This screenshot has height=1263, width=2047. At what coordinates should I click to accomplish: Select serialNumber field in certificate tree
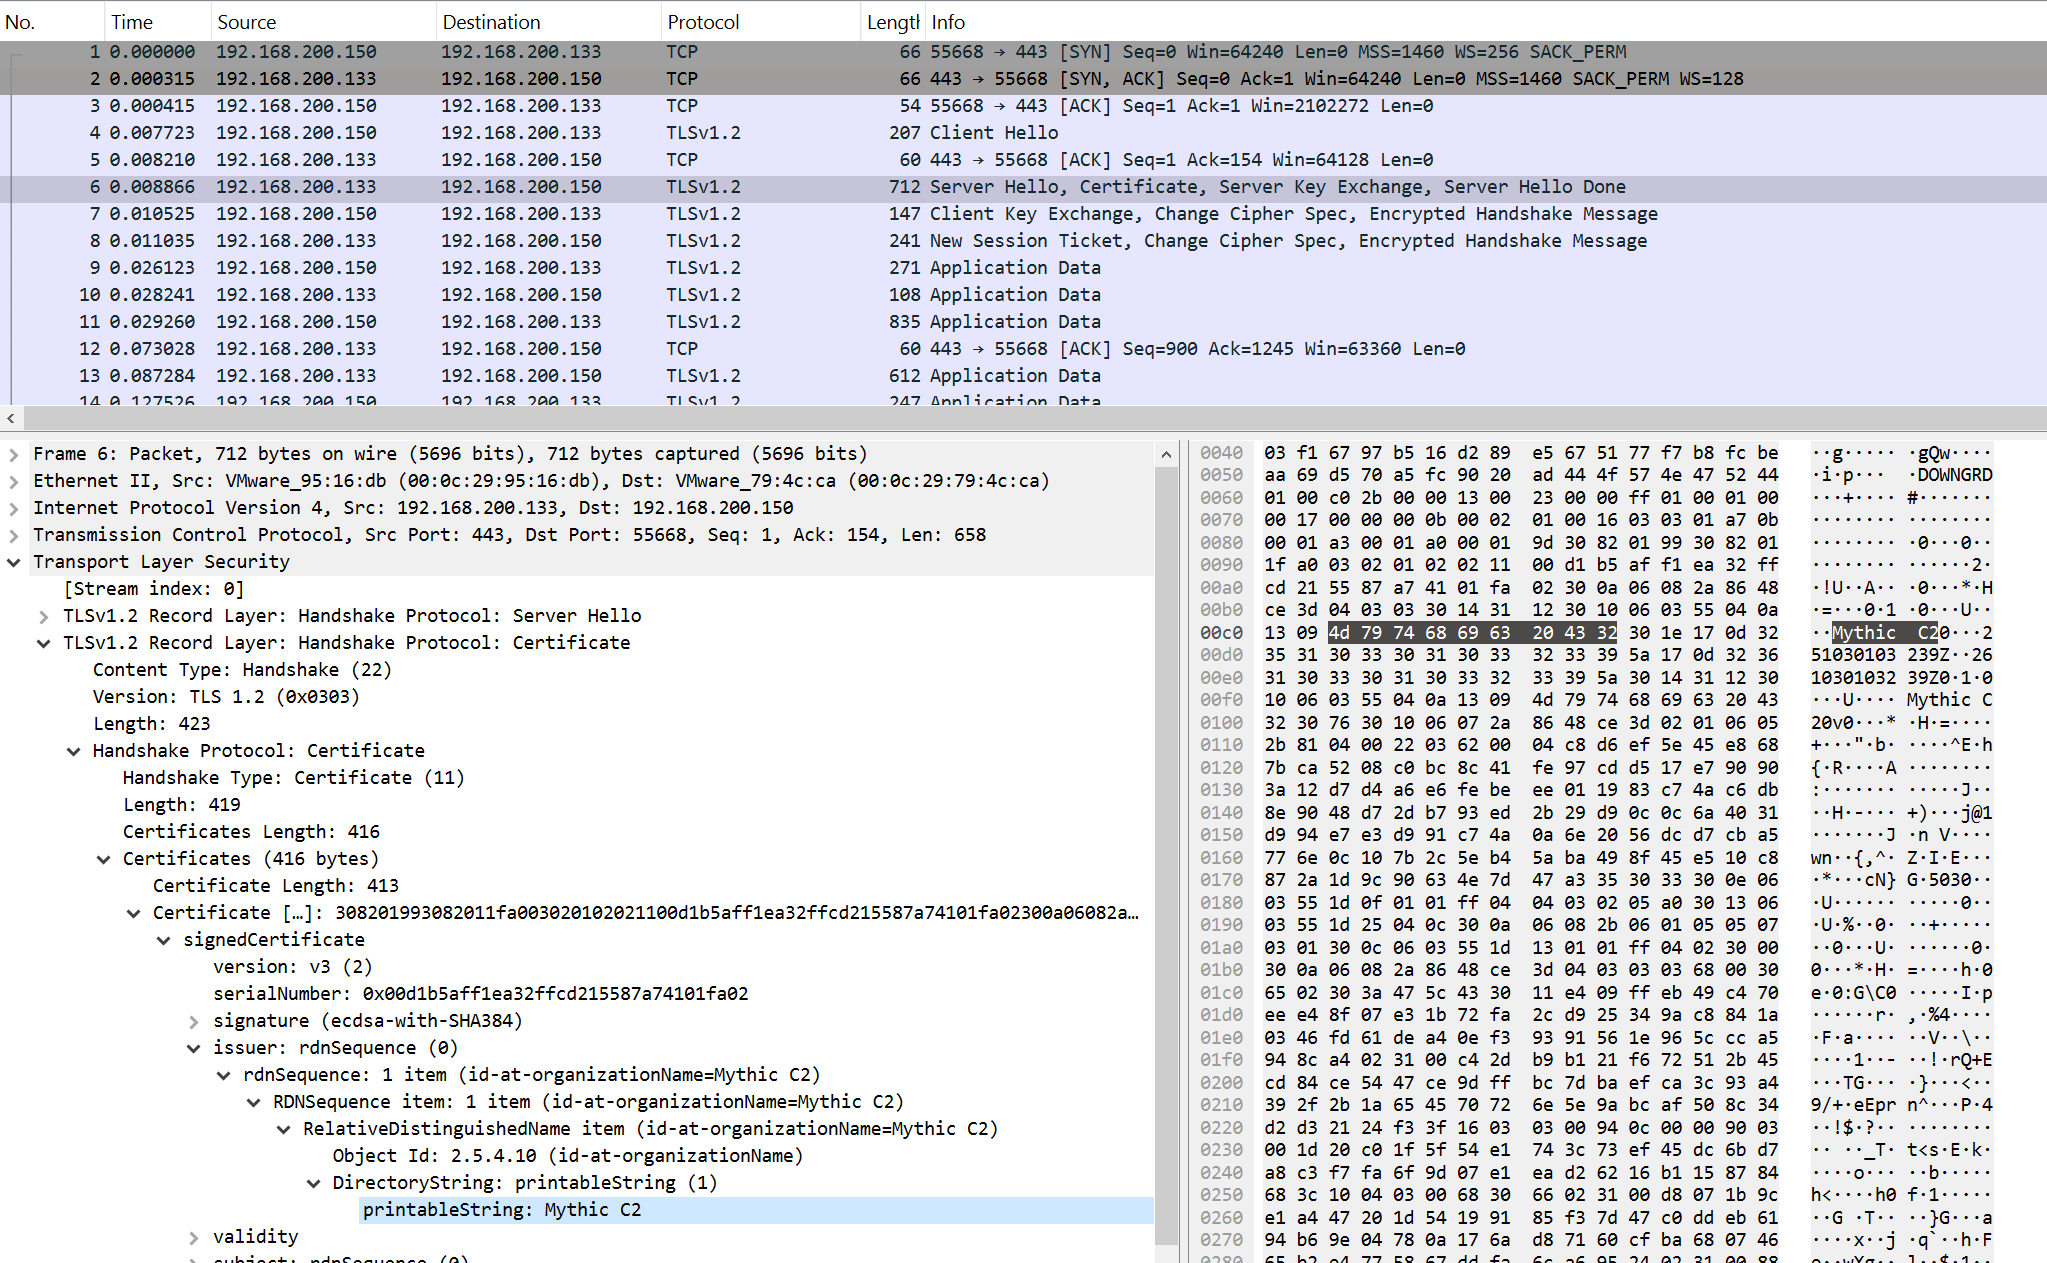[x=480, y=994]
